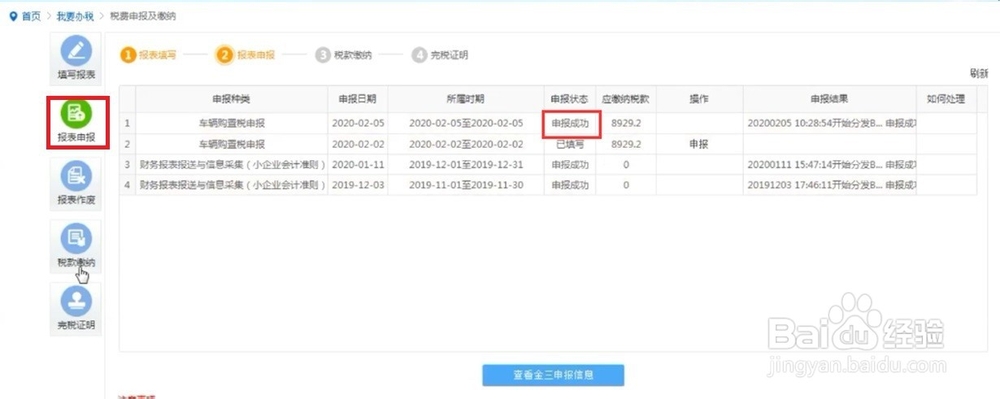Click the 申报 link in row 2

(x=699, y=144)
